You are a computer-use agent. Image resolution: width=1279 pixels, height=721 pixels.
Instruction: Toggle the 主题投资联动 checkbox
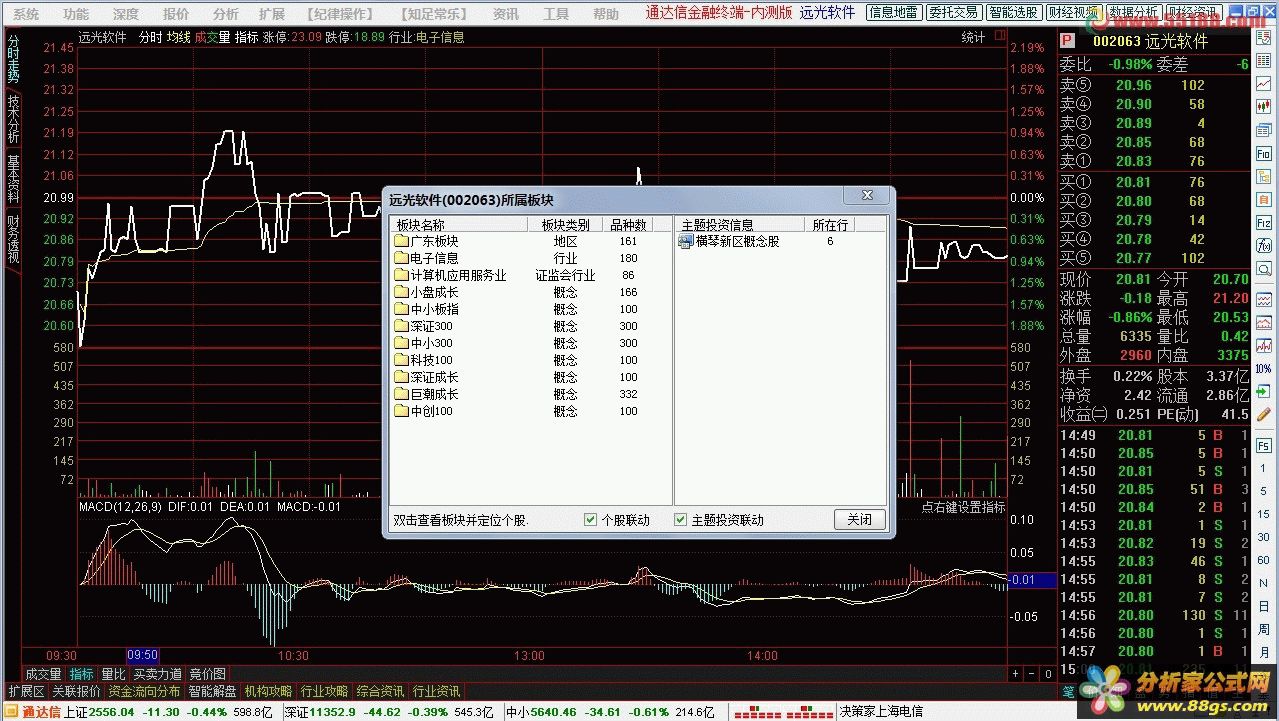point(681,520)
